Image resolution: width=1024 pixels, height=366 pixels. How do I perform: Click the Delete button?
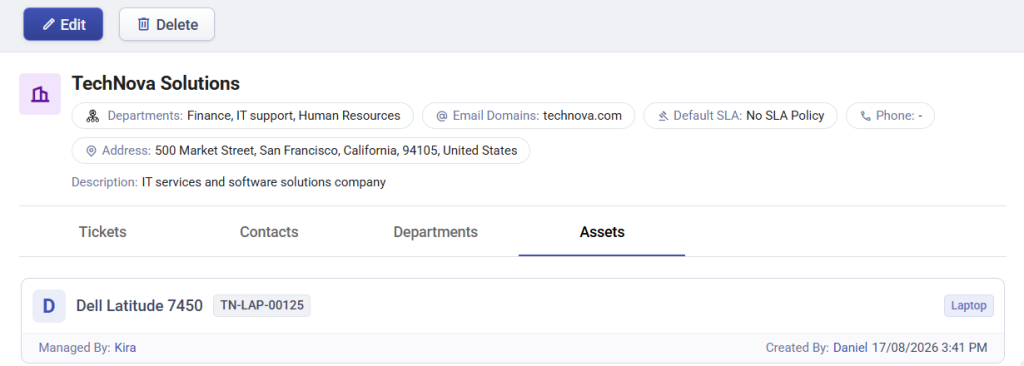(167, 24)
